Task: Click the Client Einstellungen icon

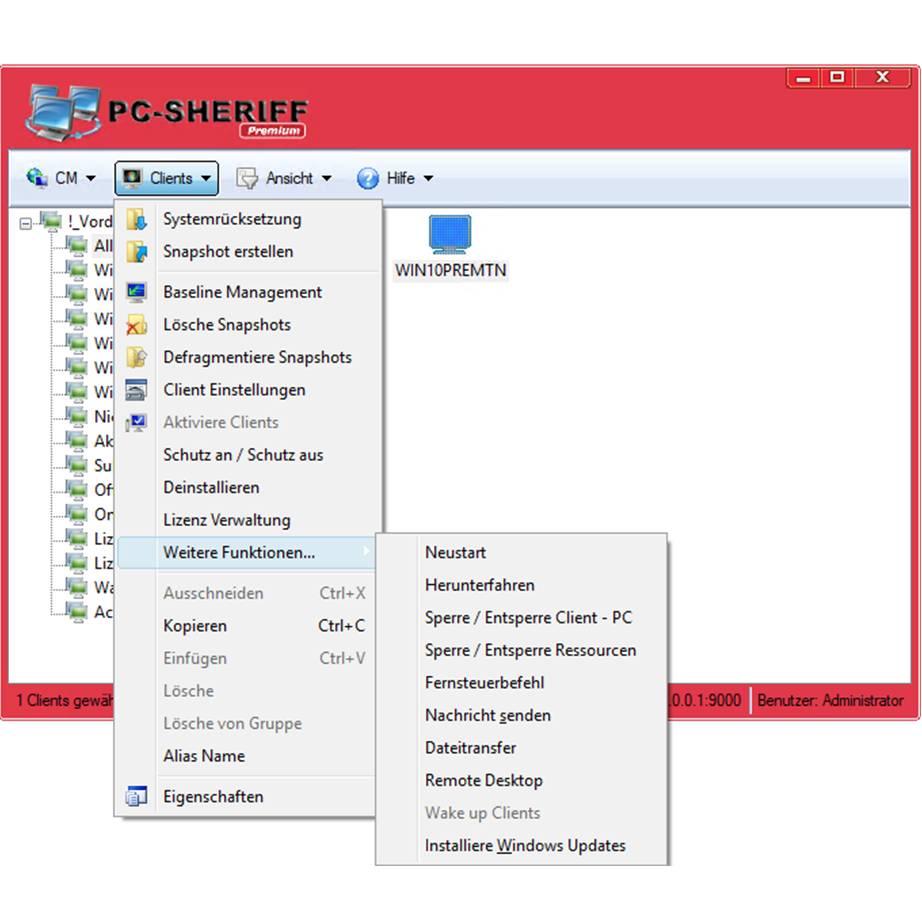Action: (x=136, y=390)
